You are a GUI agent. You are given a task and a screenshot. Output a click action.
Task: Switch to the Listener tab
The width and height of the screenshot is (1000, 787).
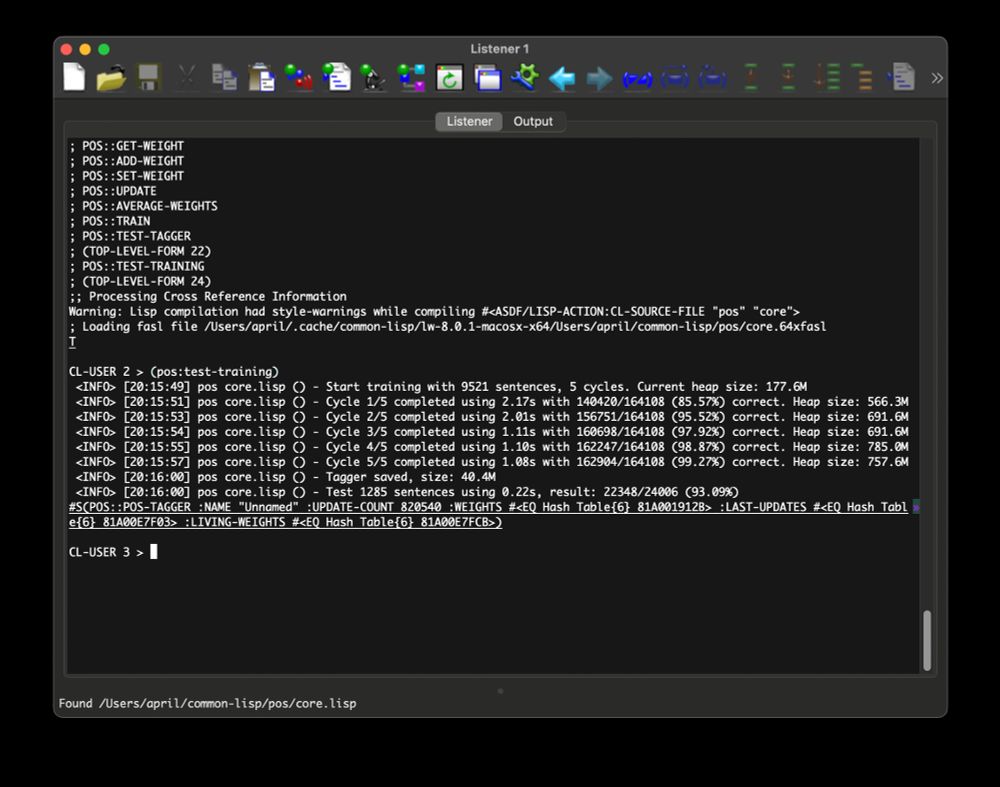469,121
